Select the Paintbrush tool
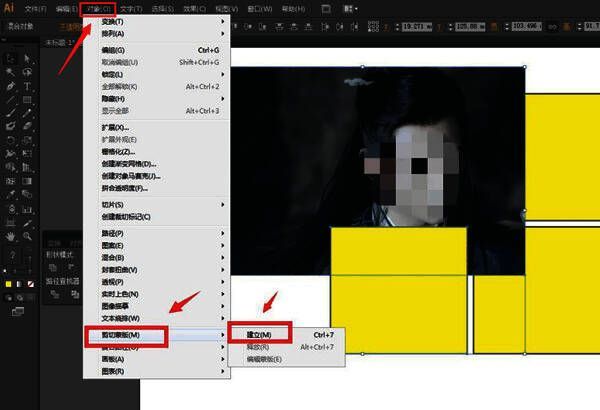Image resolution: width=600 pixels, height=410 pixels. pyautogui.click(x=10, y=113)
